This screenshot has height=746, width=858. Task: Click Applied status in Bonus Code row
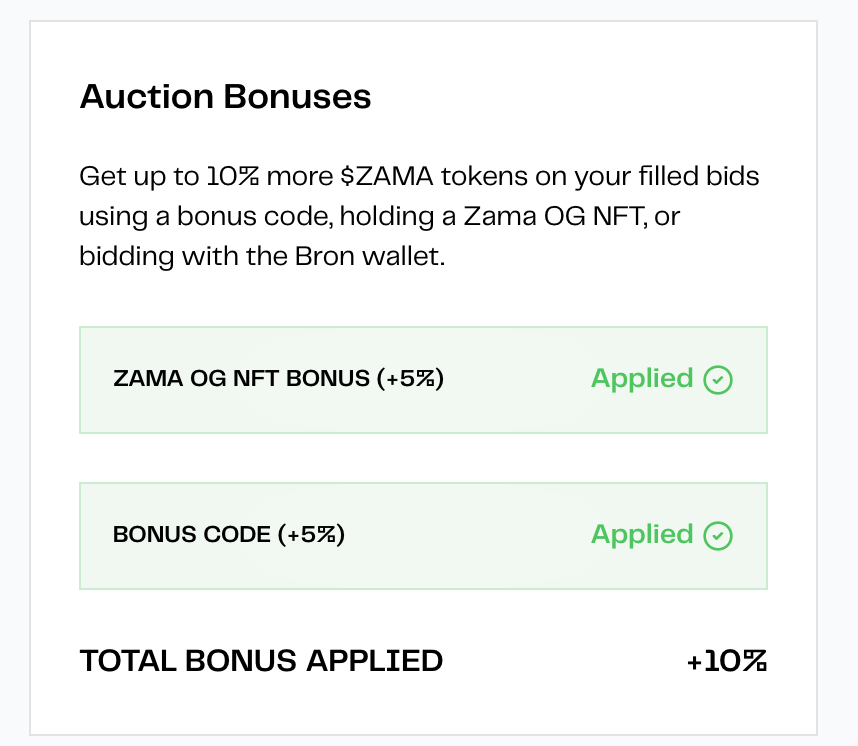(642, 535)
